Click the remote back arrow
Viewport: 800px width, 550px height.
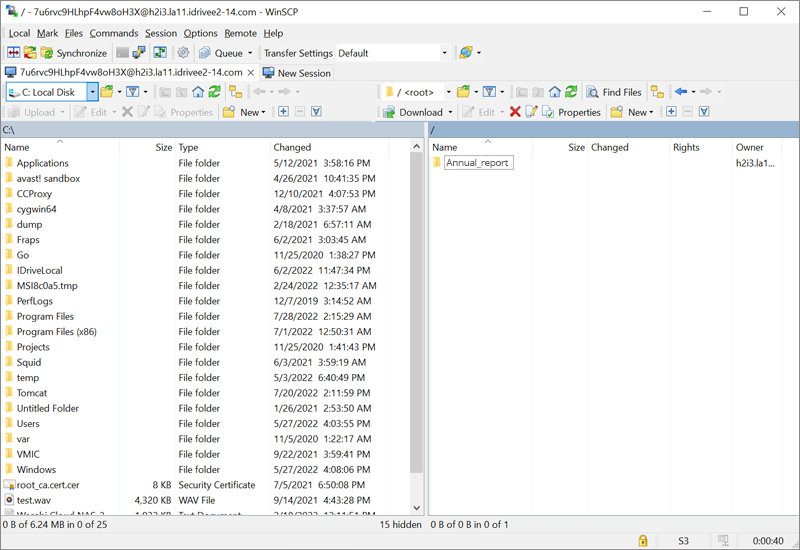point(681,92)
